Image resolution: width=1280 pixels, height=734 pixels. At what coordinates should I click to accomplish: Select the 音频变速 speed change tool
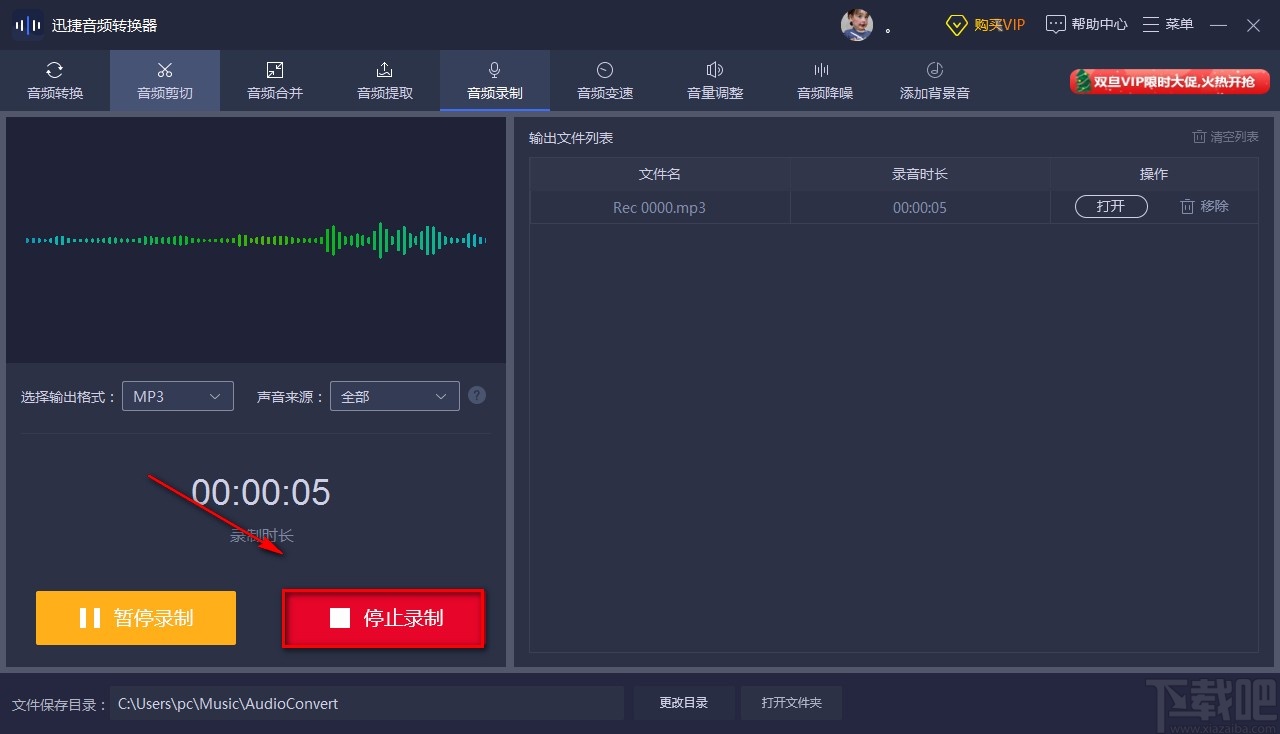(x=604, y=80)
